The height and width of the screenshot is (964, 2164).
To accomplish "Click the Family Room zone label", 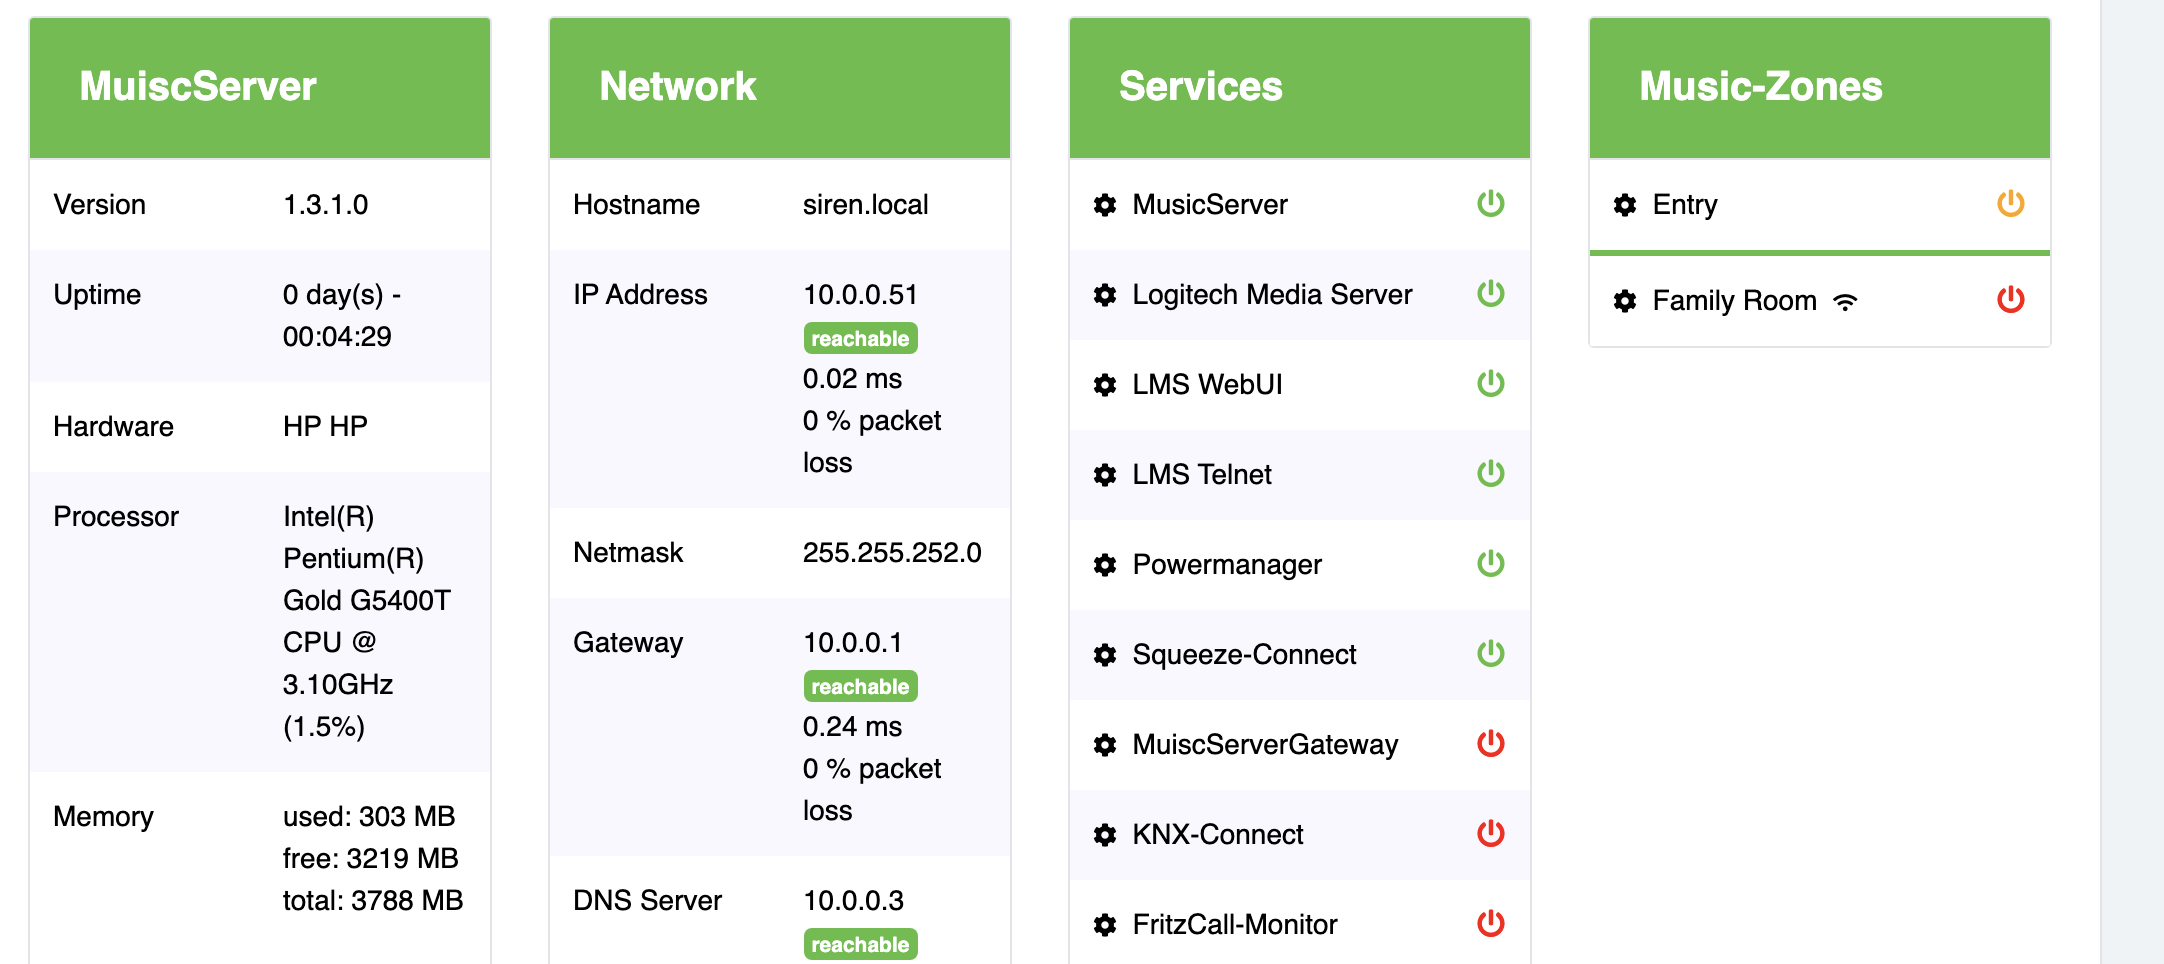I will tap(1734, 301).
